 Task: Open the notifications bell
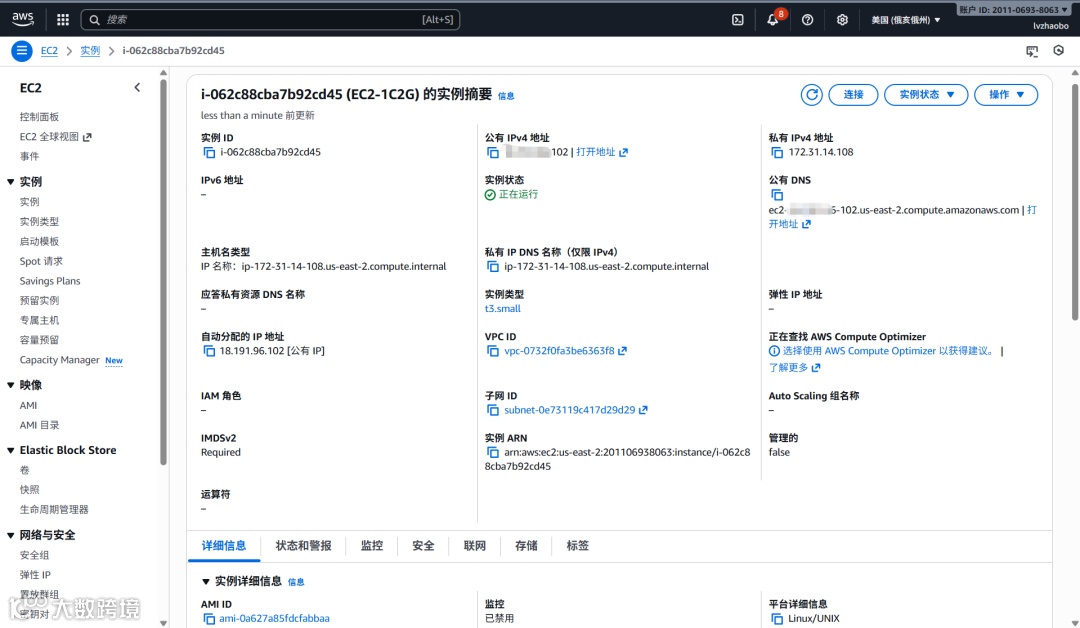773,20
